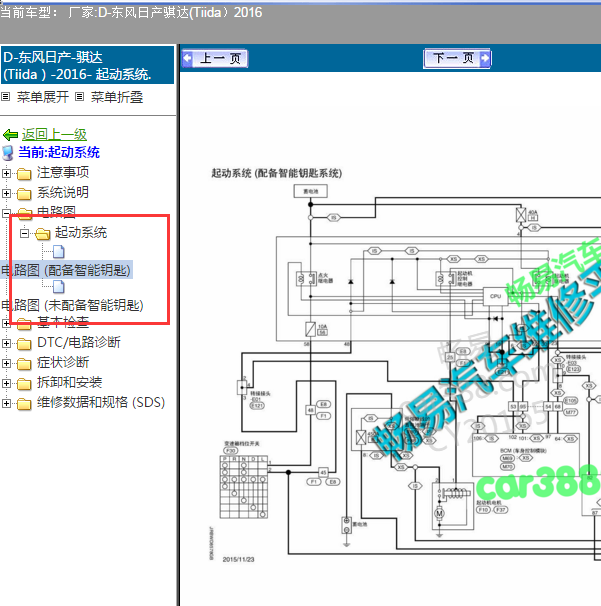Screen dimensions: 601x606
Task: Click the 系统说明 folder icon
Action: pyautogui.click(x=24, y=194)
